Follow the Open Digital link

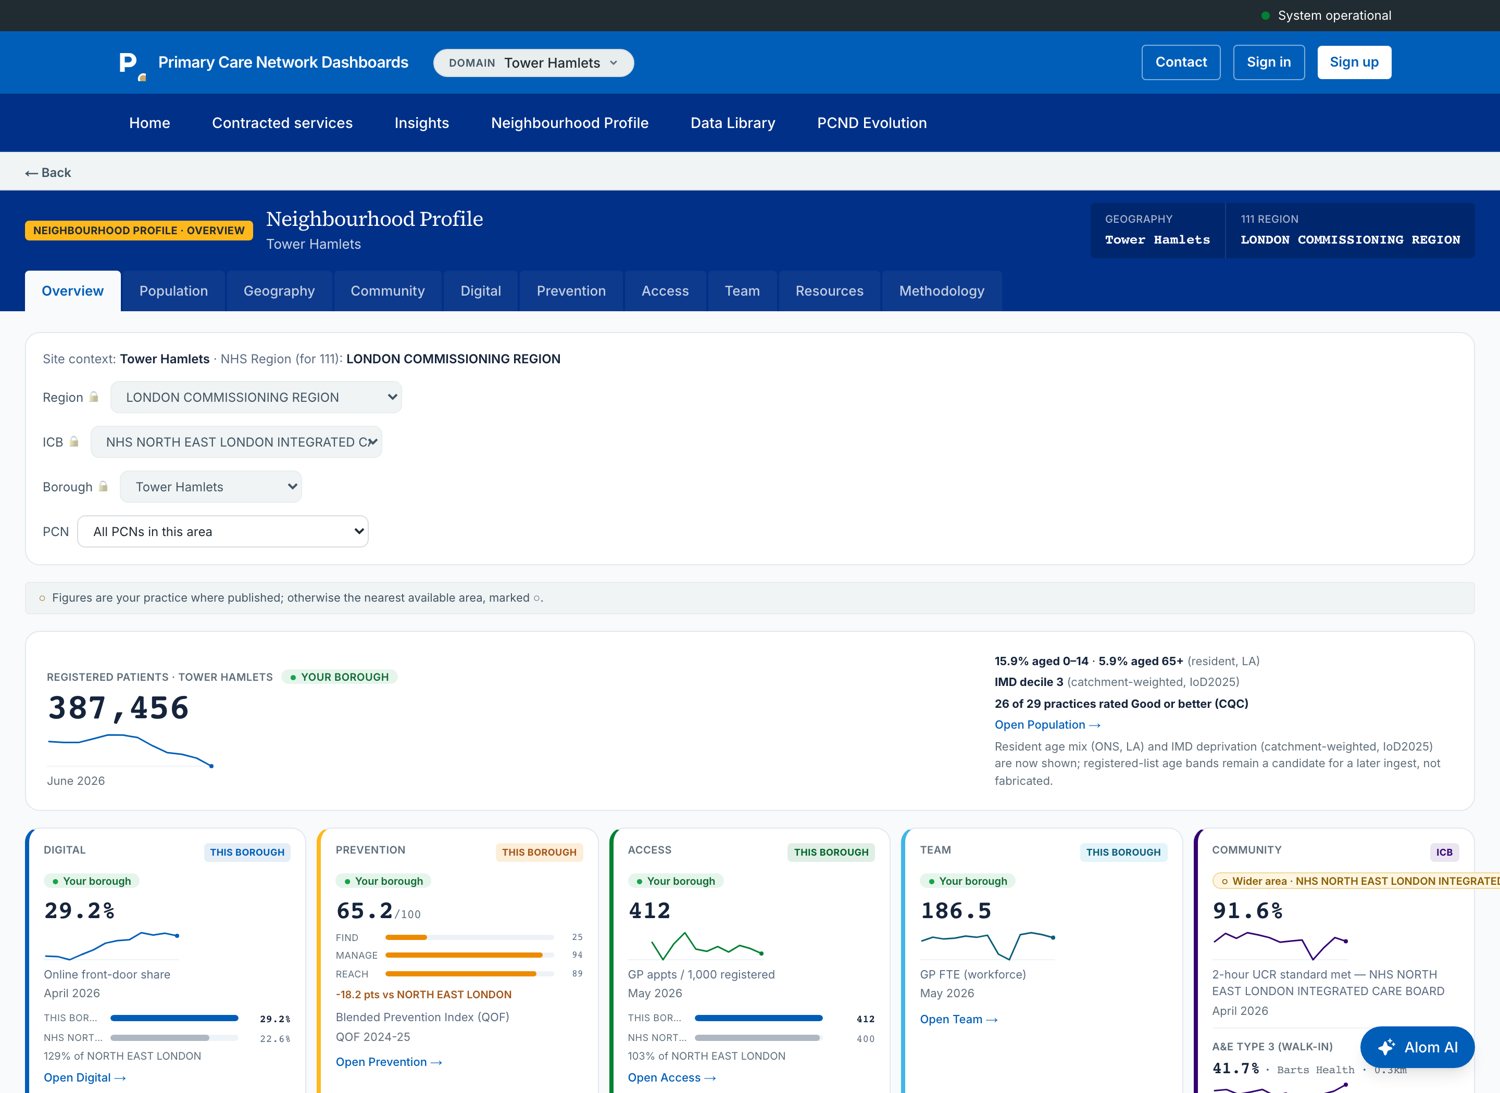(x=85, y=1078)
